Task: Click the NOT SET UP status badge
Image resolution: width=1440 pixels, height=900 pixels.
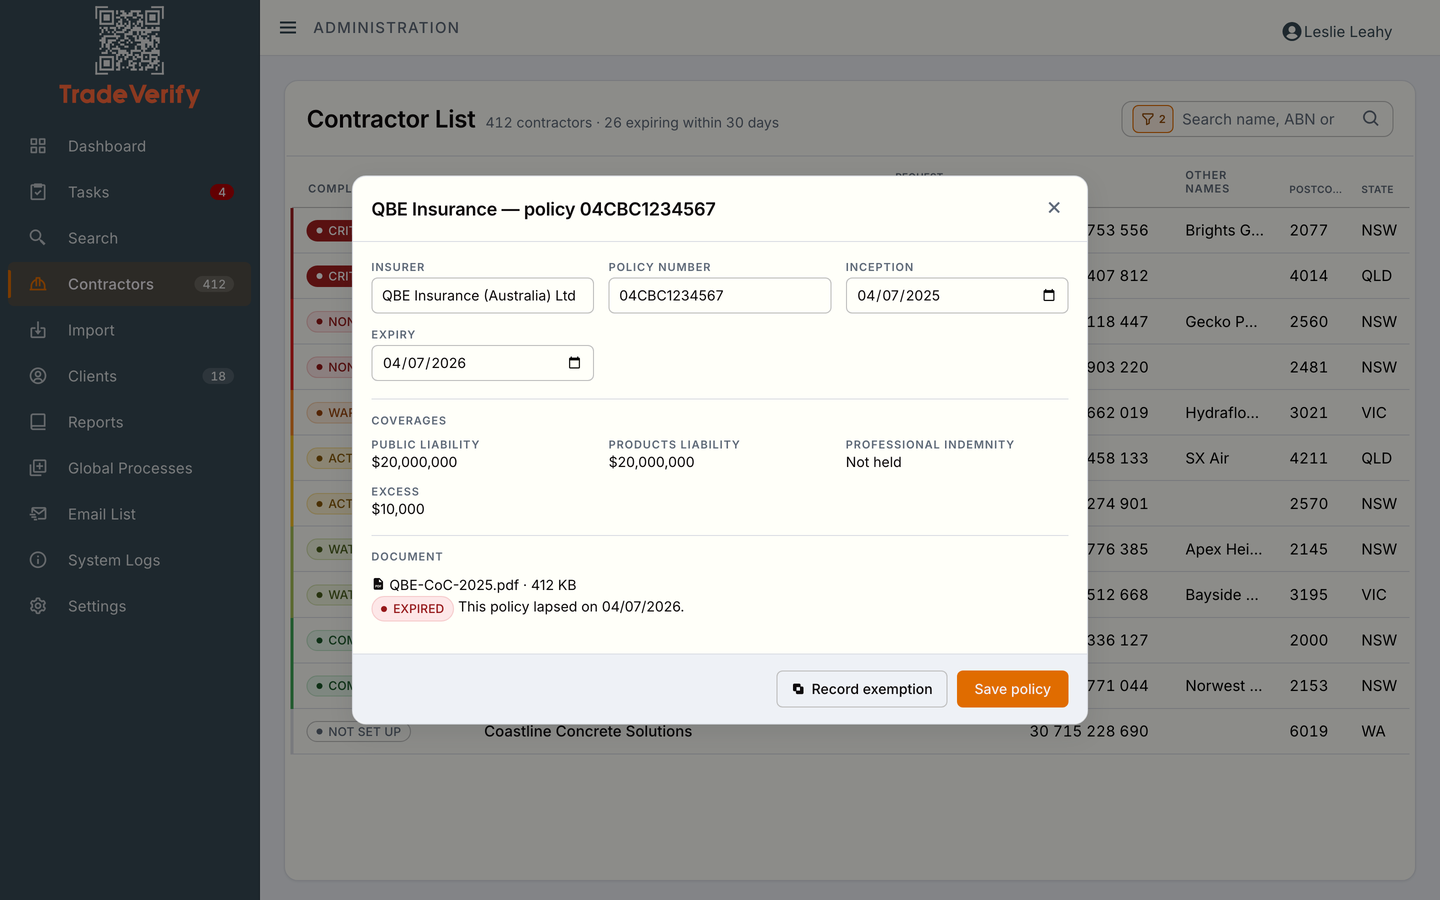Action: point(359,732)
